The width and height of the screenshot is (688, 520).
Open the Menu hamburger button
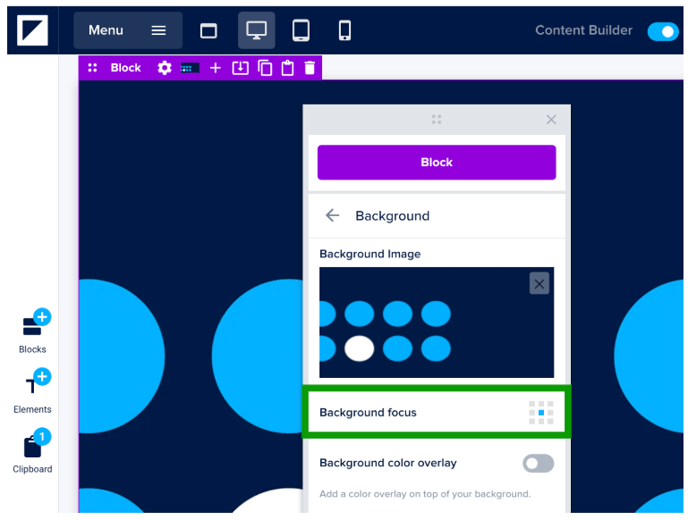coord(128,30)
